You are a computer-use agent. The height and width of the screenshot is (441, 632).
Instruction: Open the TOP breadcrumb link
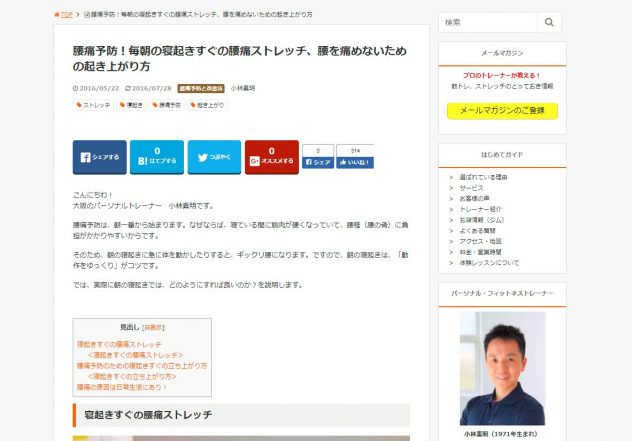tap(67, 15)
